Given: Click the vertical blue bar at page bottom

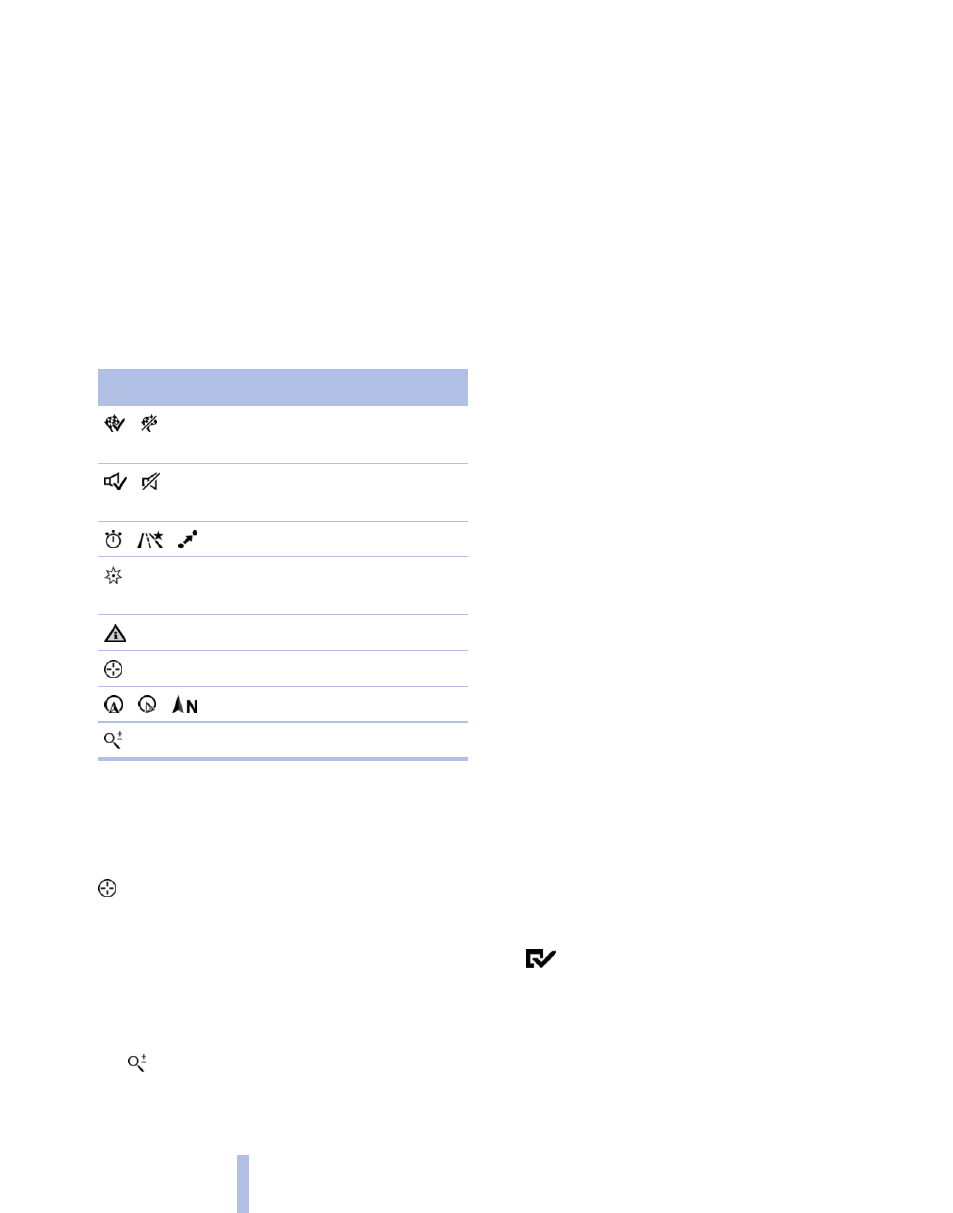Looking at the screenshot, I should [x=243, y=1184].
